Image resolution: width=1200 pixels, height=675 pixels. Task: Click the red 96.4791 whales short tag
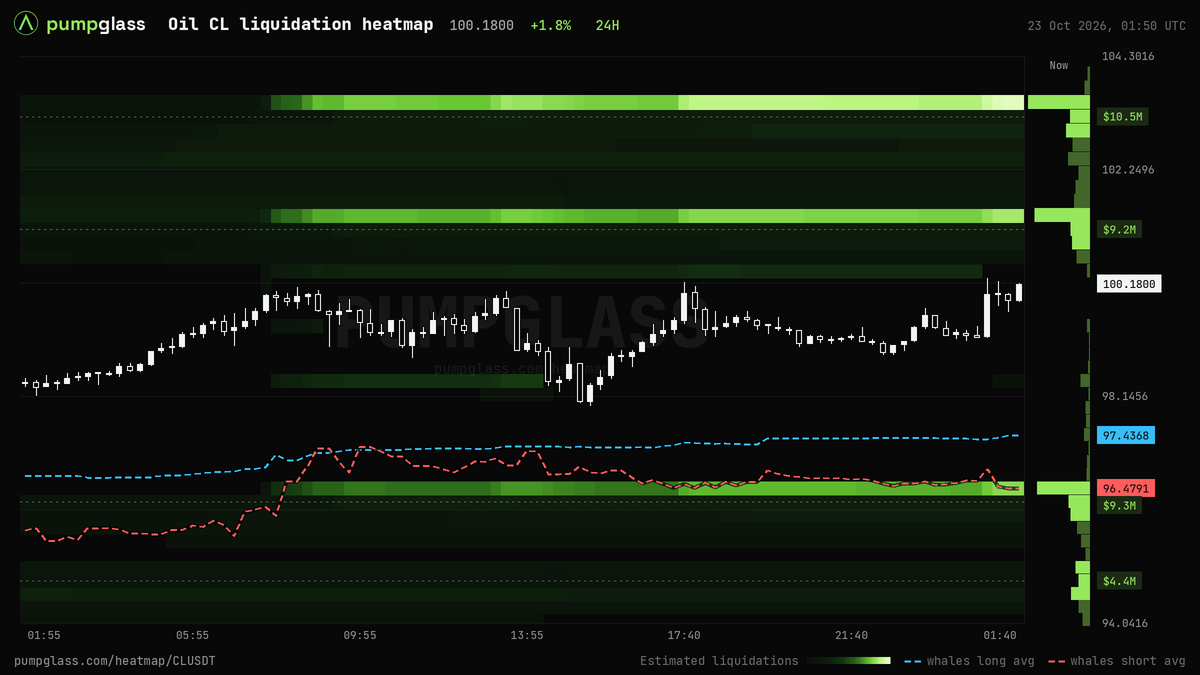1126,489
